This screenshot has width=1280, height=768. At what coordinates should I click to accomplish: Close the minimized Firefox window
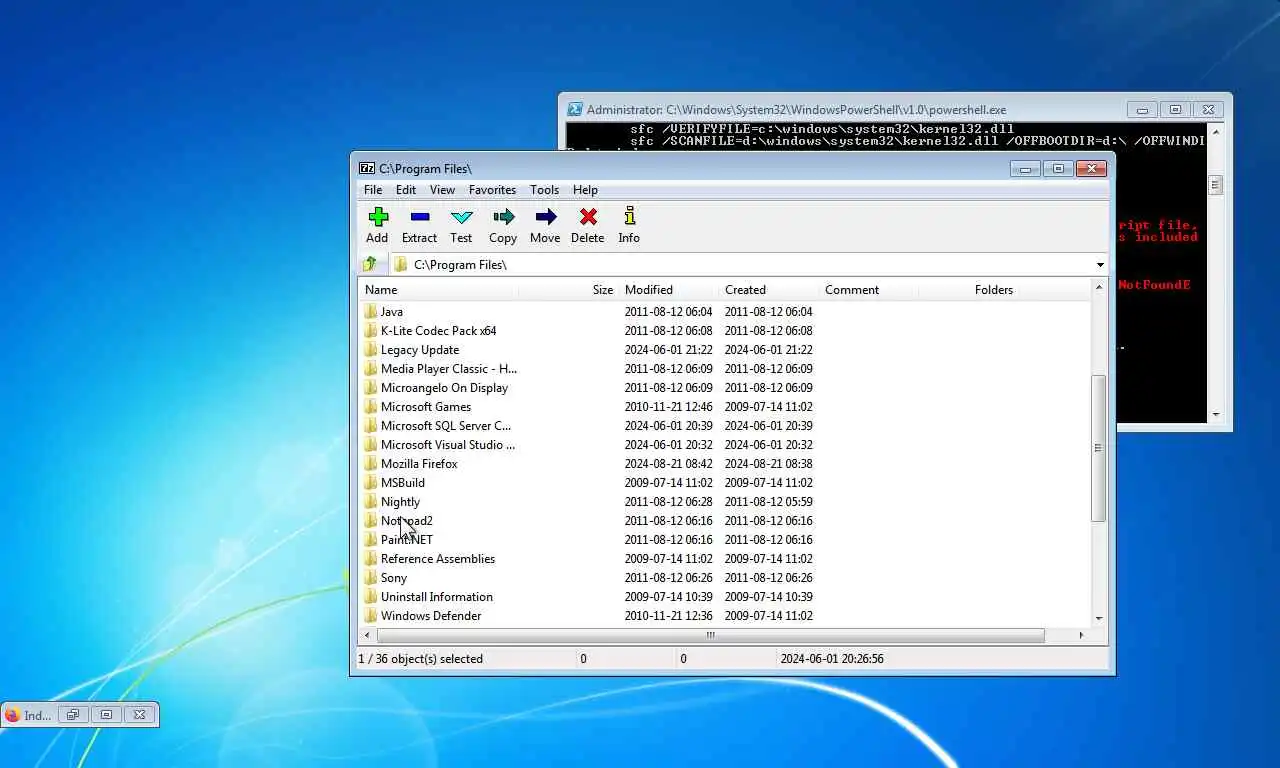coord(140,715)
